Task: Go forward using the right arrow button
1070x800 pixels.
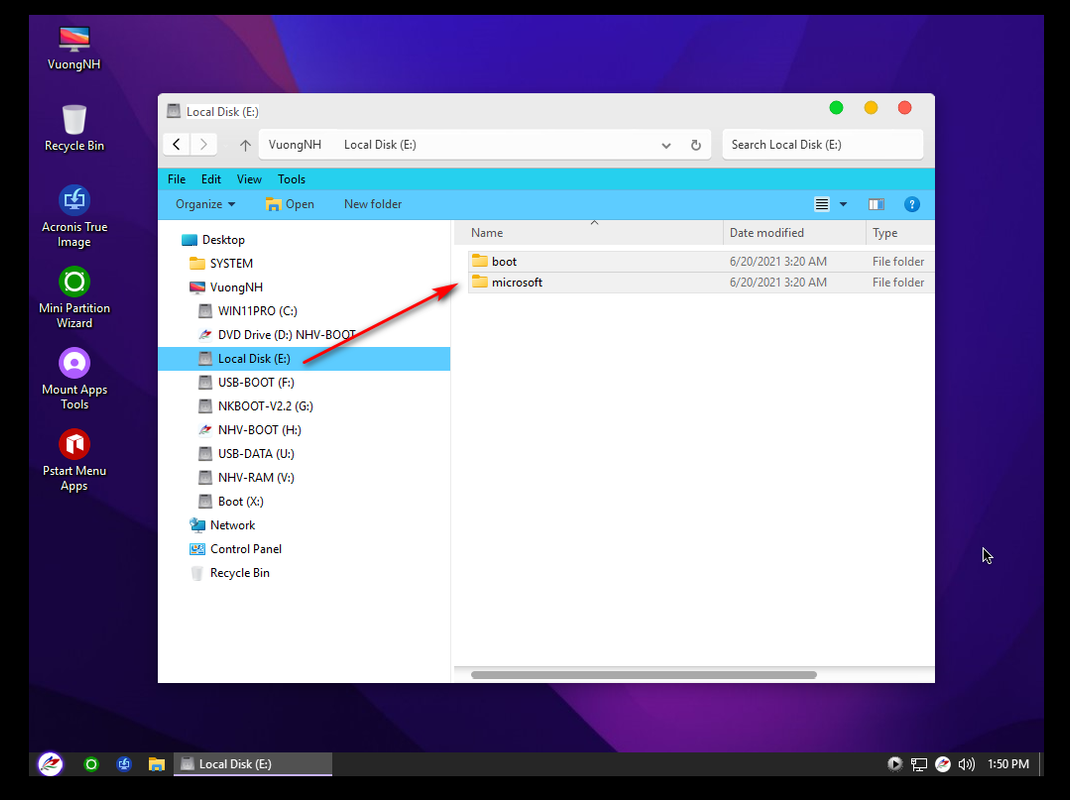Action: (x=203, y=144)
